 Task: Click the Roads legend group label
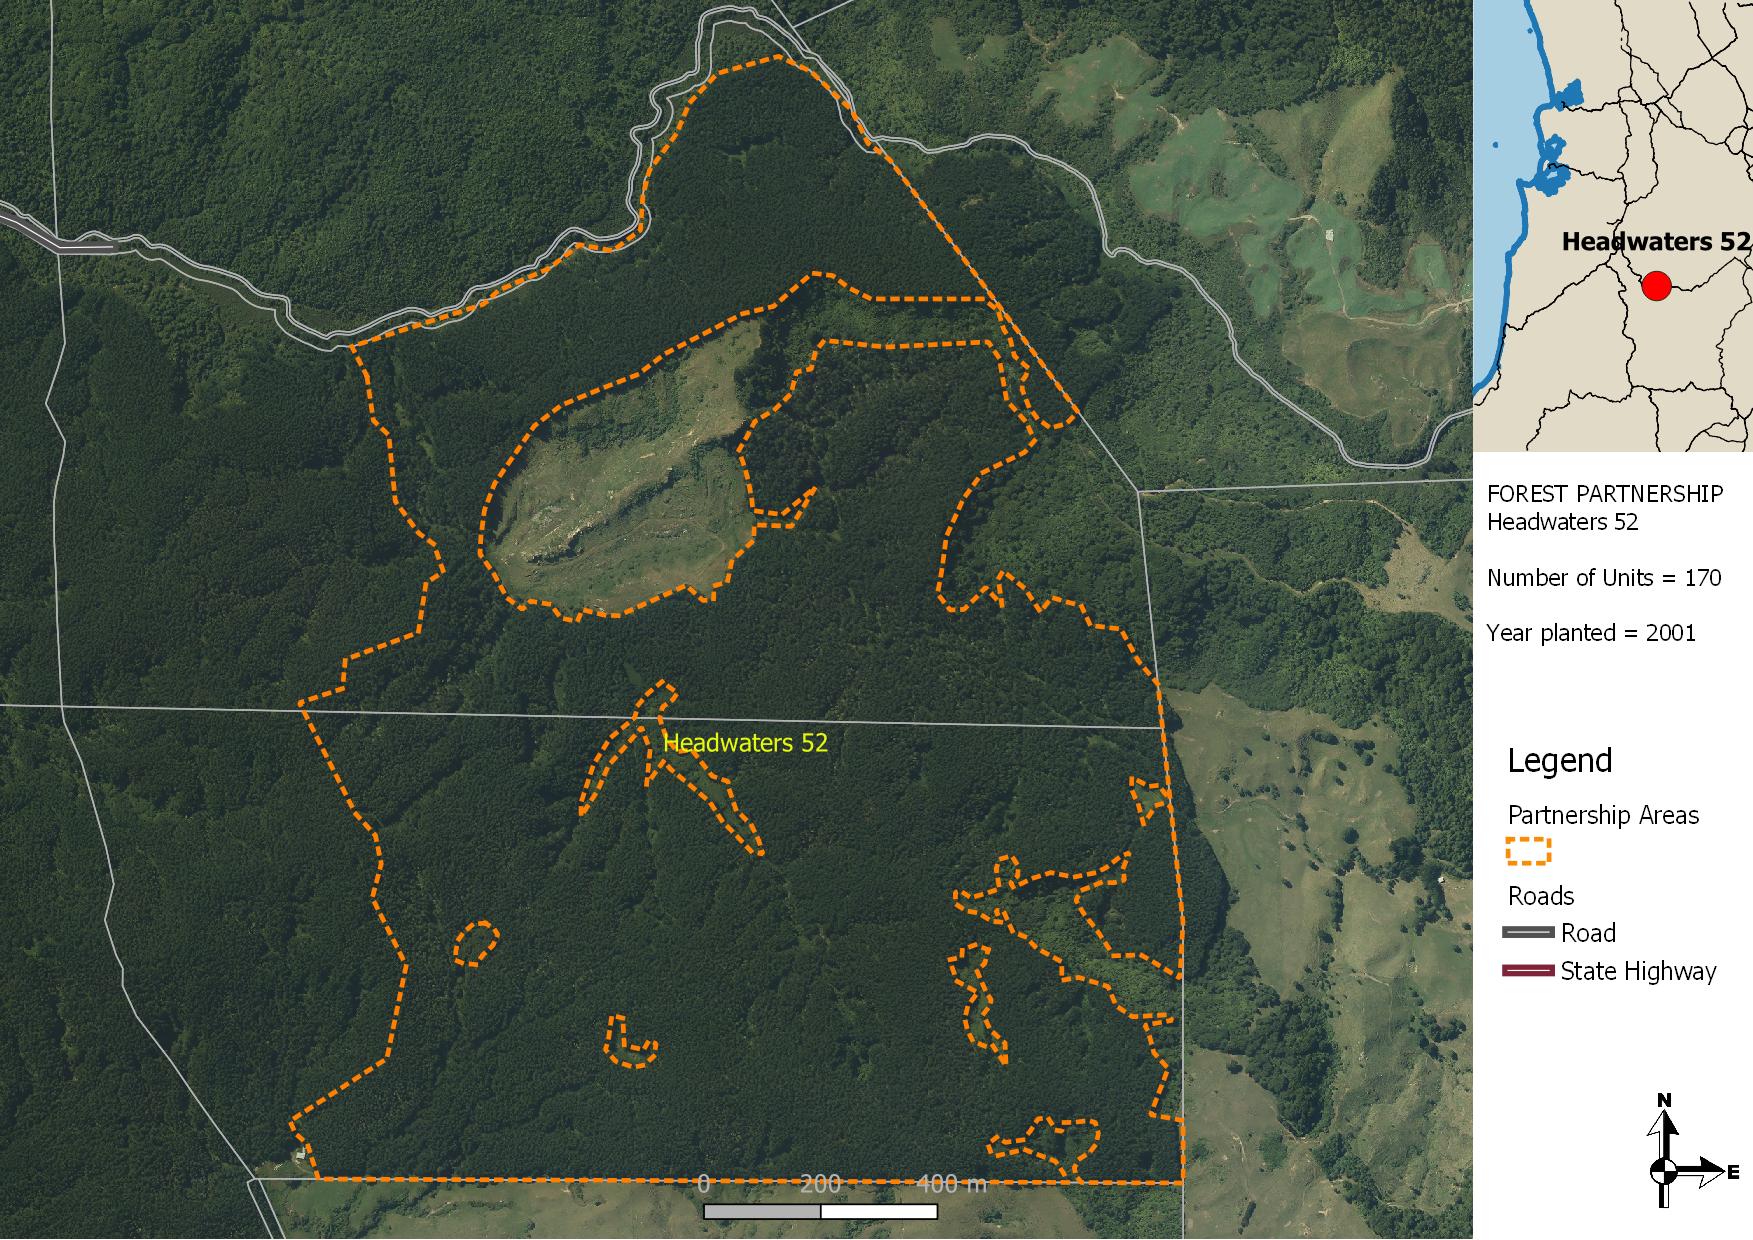pyautogui.click(x=1540, y=896)
